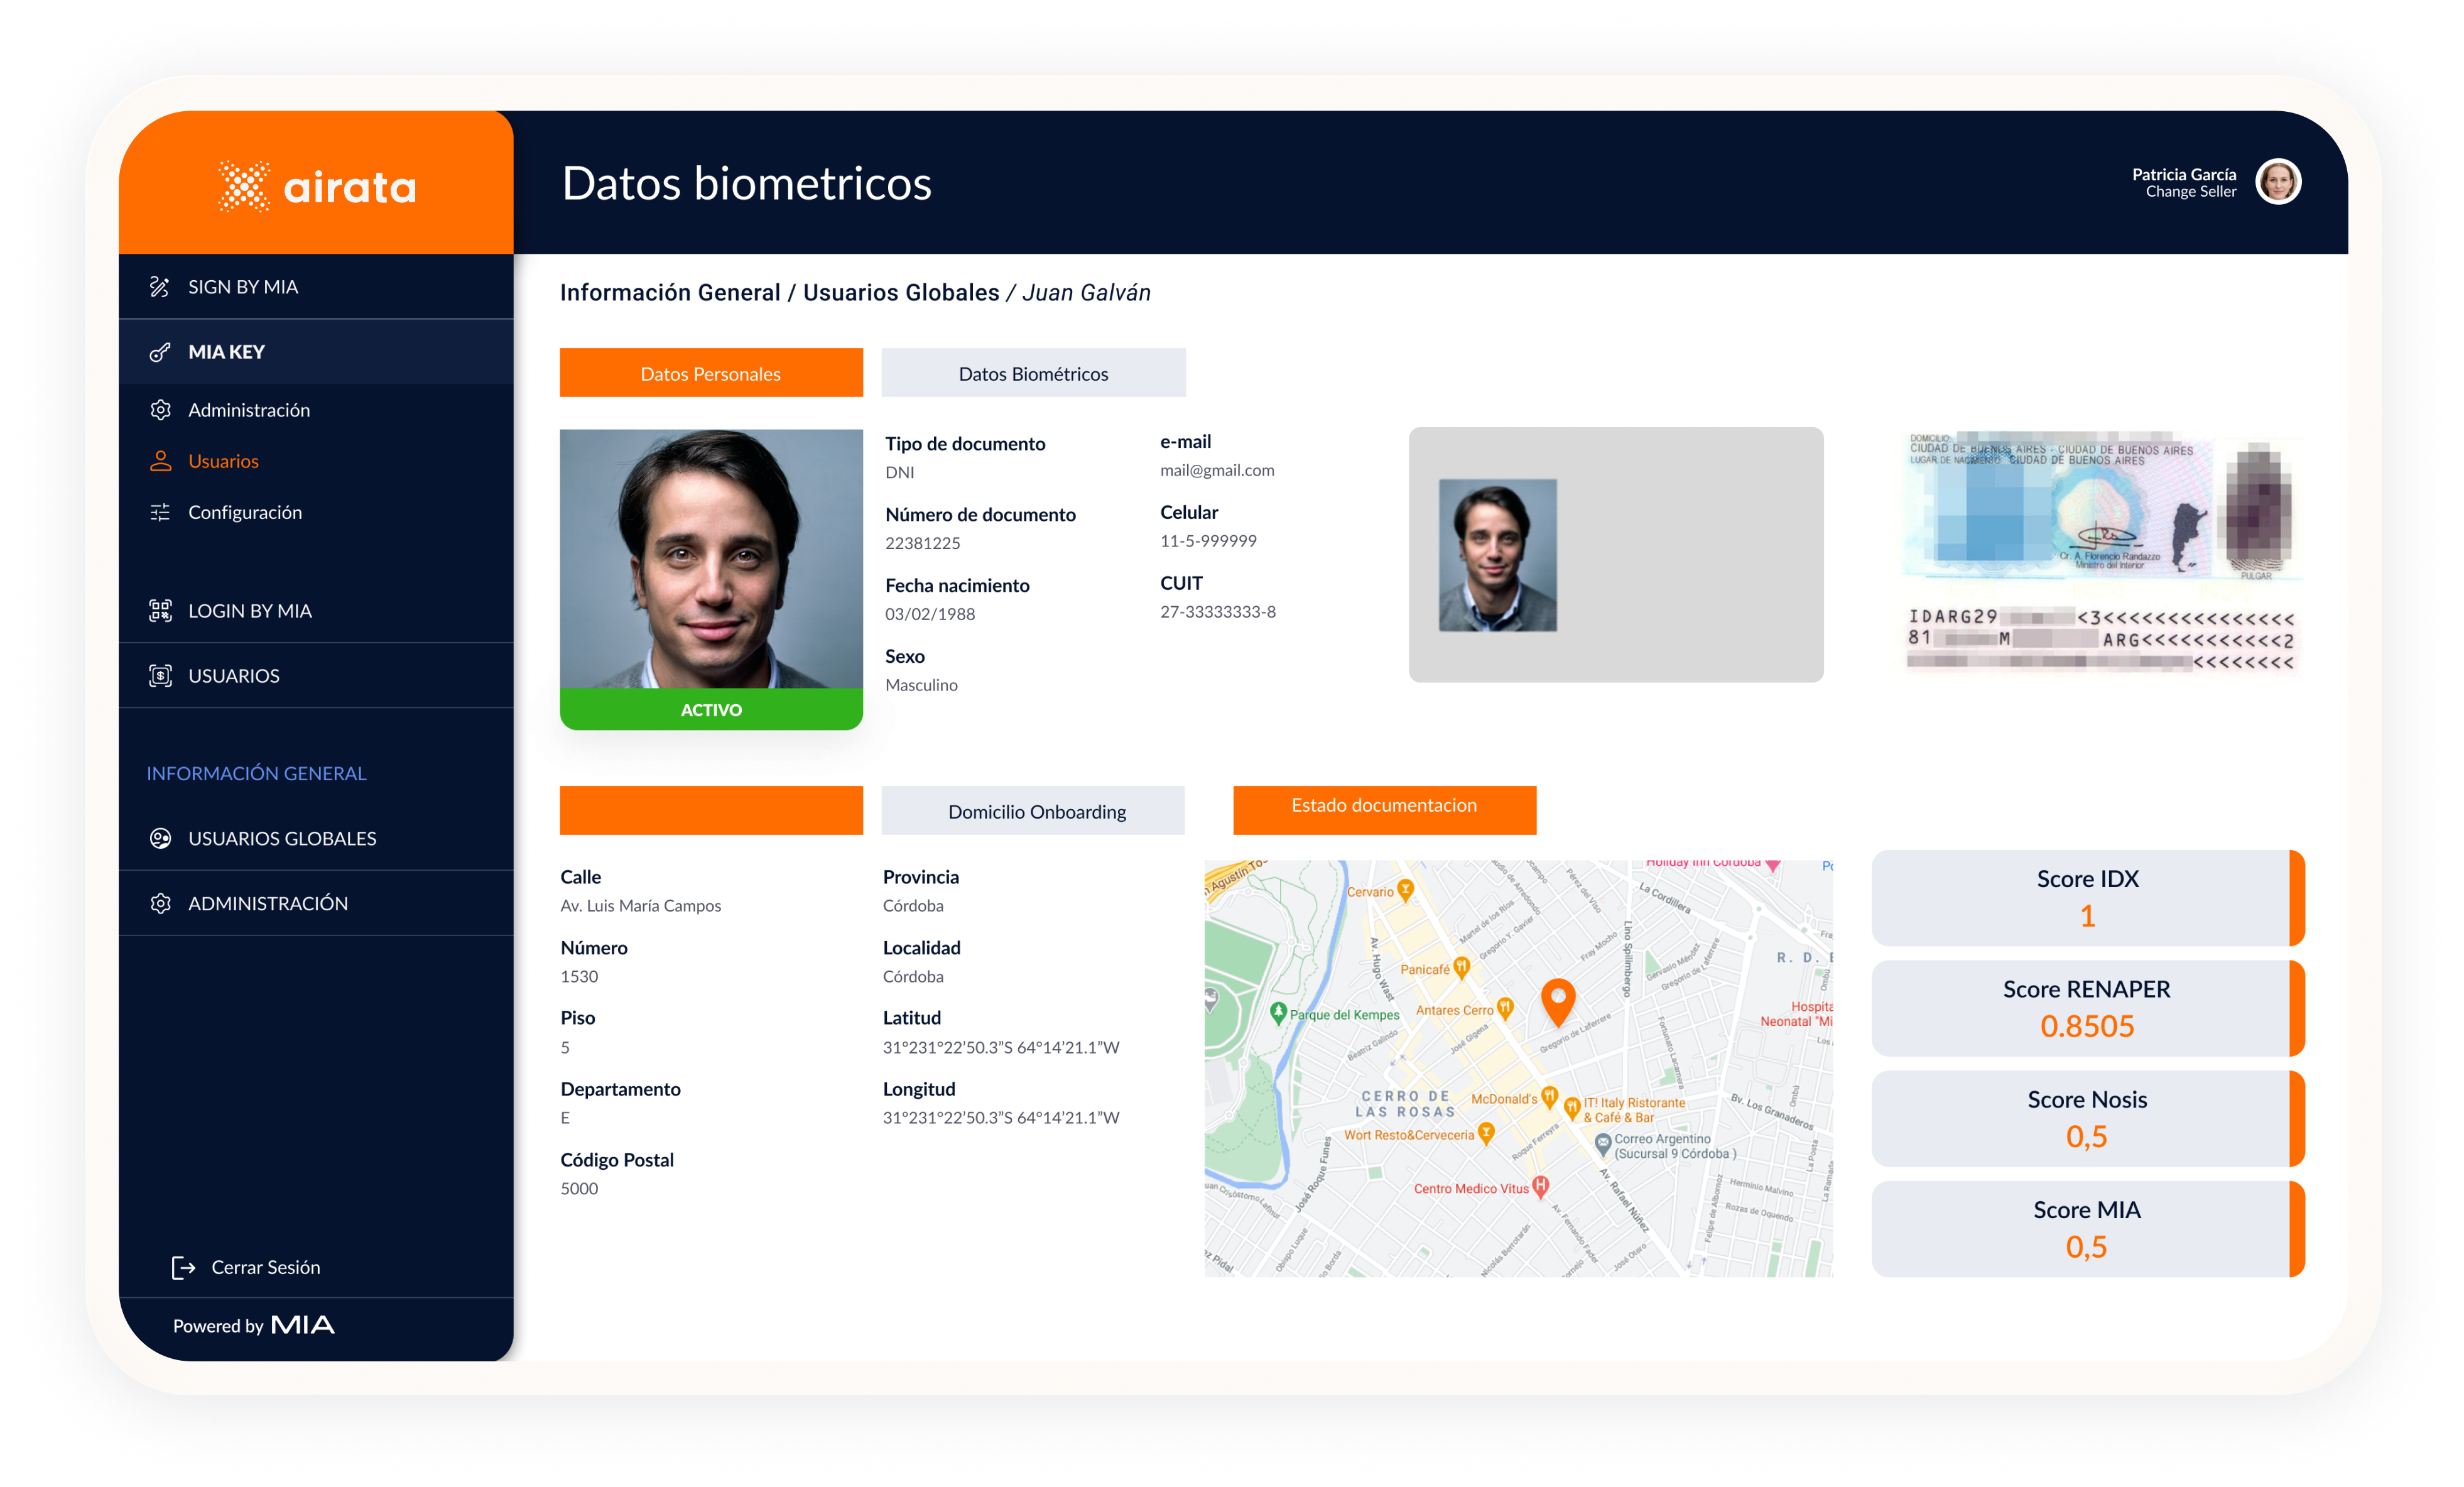Image resolution: width=2464 pixels, height=1487 pixels.
Task: Click the Score IDX card
Action: pos(2088,898)
